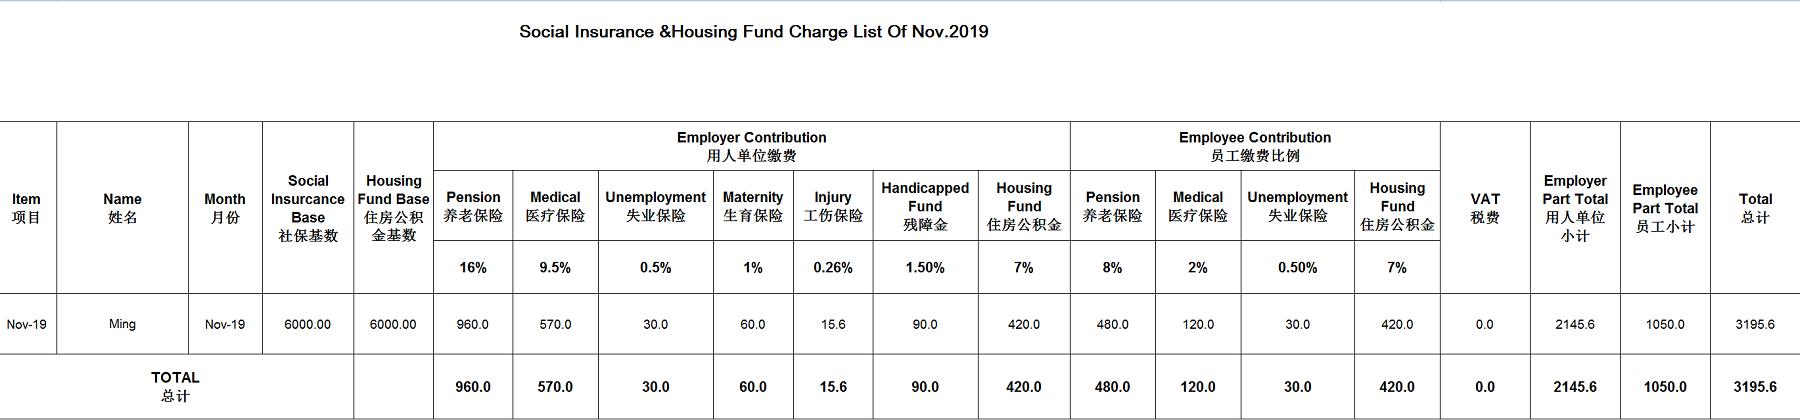
Task: Click the employer Pension 16% rate cell
Action: [473, 267]
